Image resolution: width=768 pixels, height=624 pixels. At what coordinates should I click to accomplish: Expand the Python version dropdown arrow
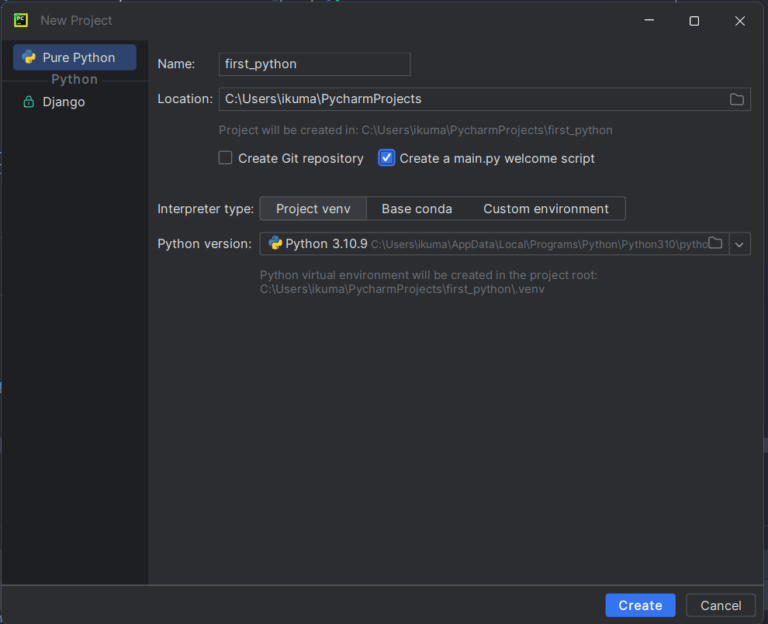point(740,244)
